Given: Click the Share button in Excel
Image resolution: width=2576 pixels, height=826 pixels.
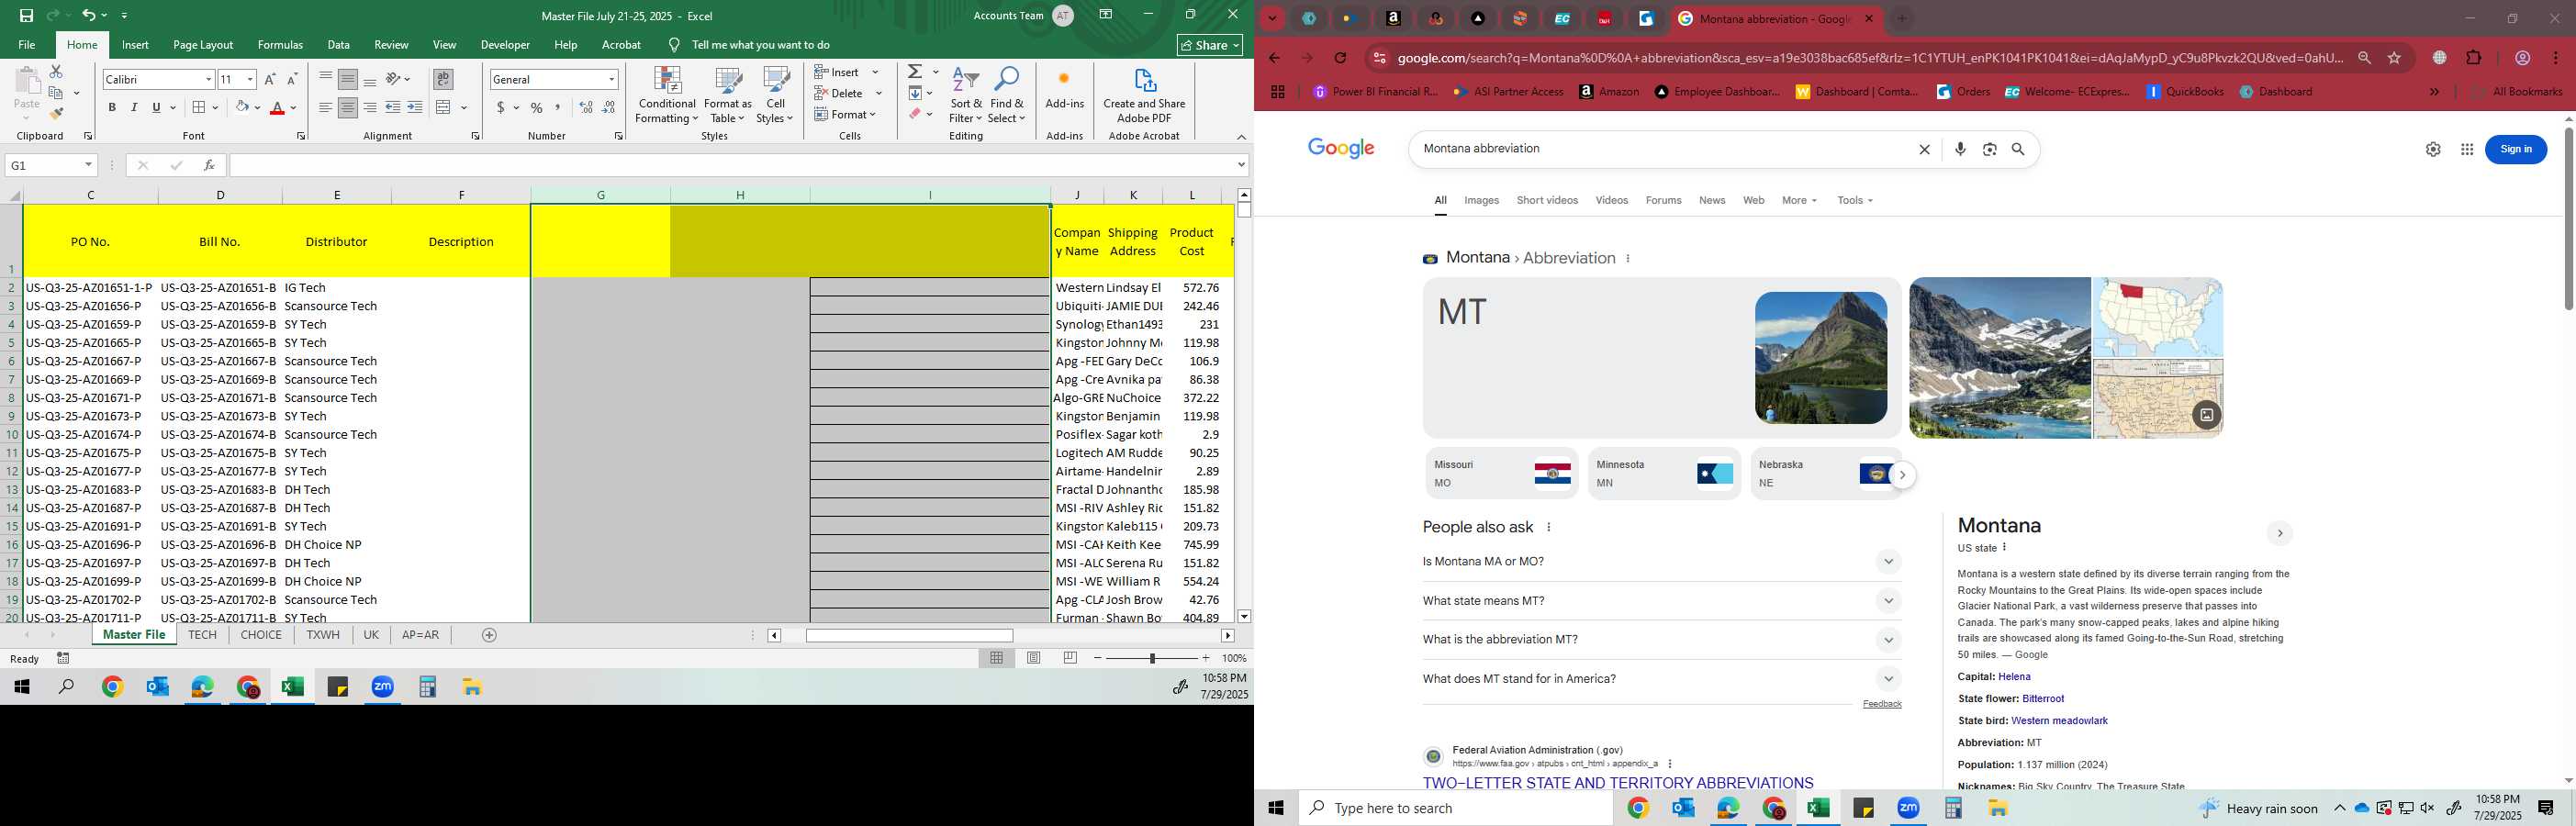Looking at the screenshot, I should point(1210,45).
